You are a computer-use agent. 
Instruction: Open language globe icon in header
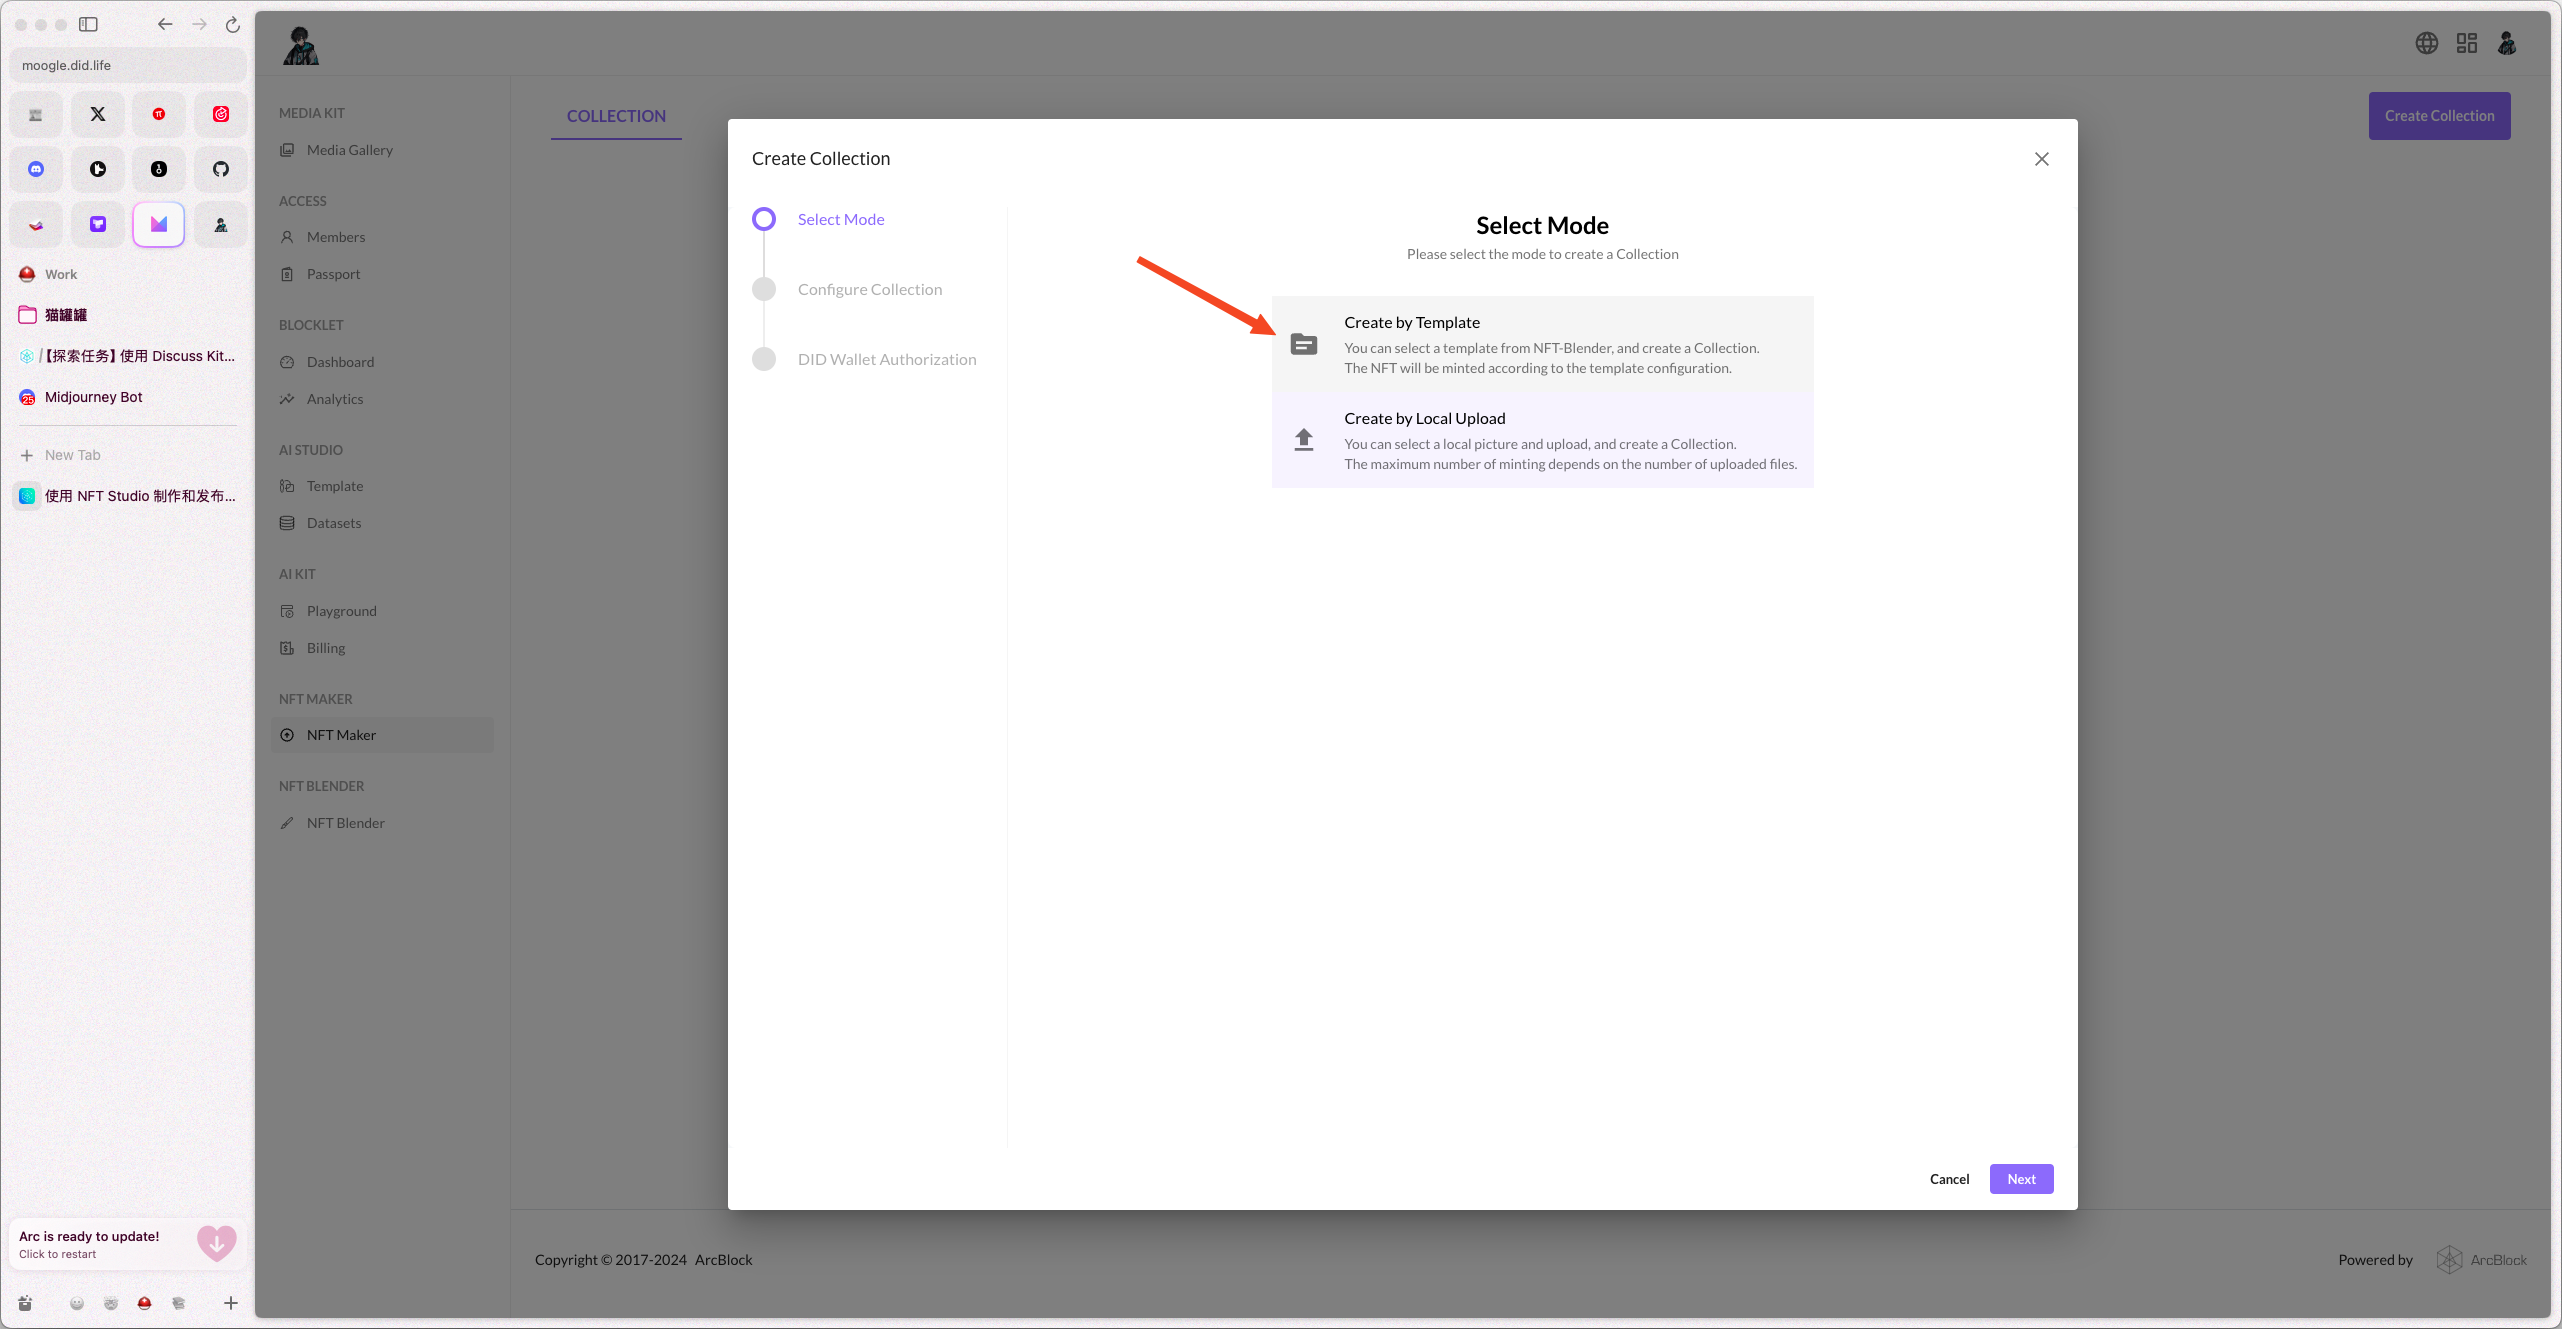click(2426, 43)
